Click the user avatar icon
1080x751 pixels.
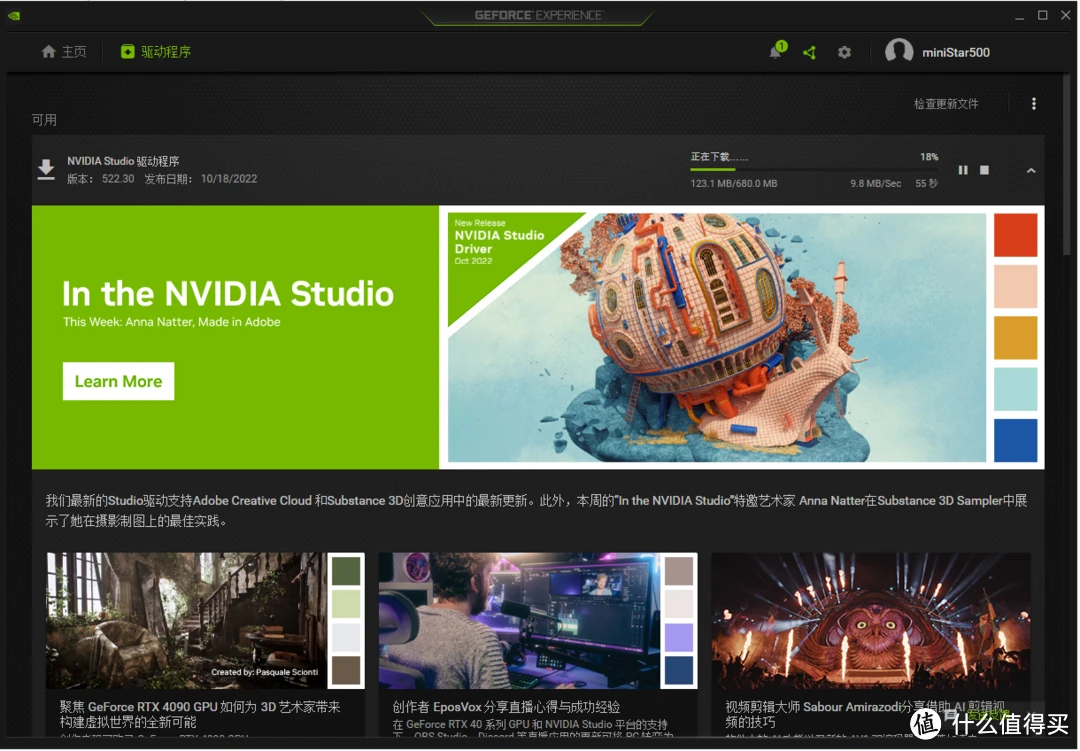899,52
